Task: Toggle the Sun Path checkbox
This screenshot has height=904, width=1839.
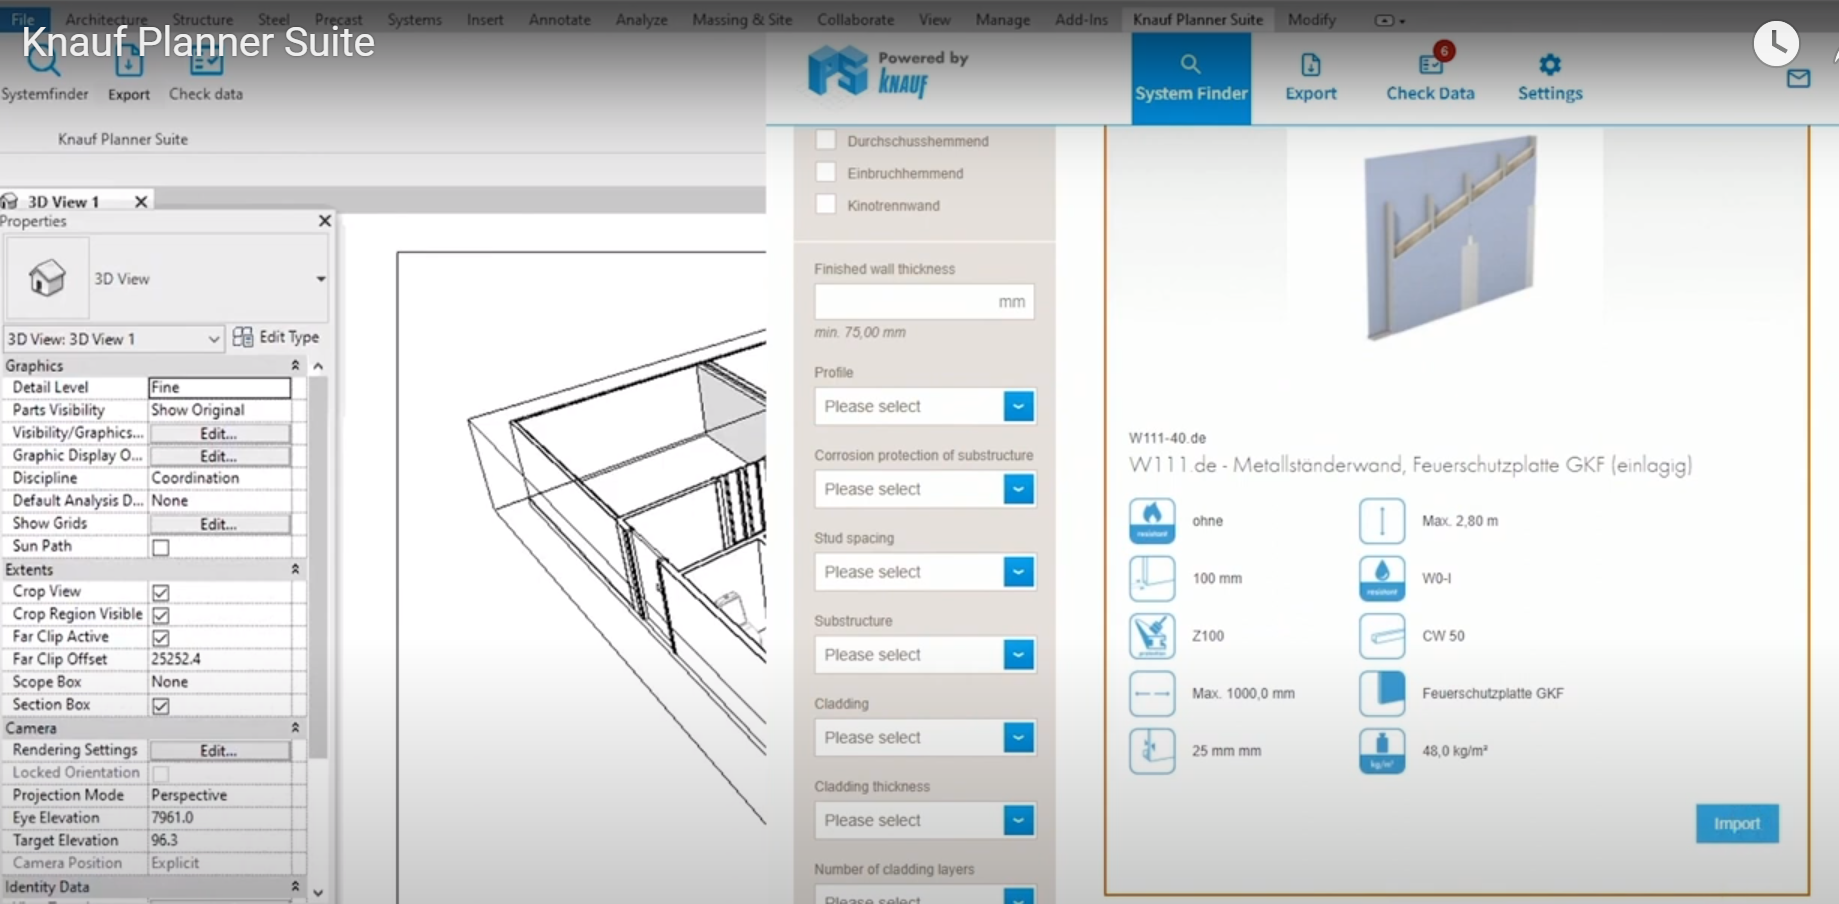Action: [x=160, y=547]
